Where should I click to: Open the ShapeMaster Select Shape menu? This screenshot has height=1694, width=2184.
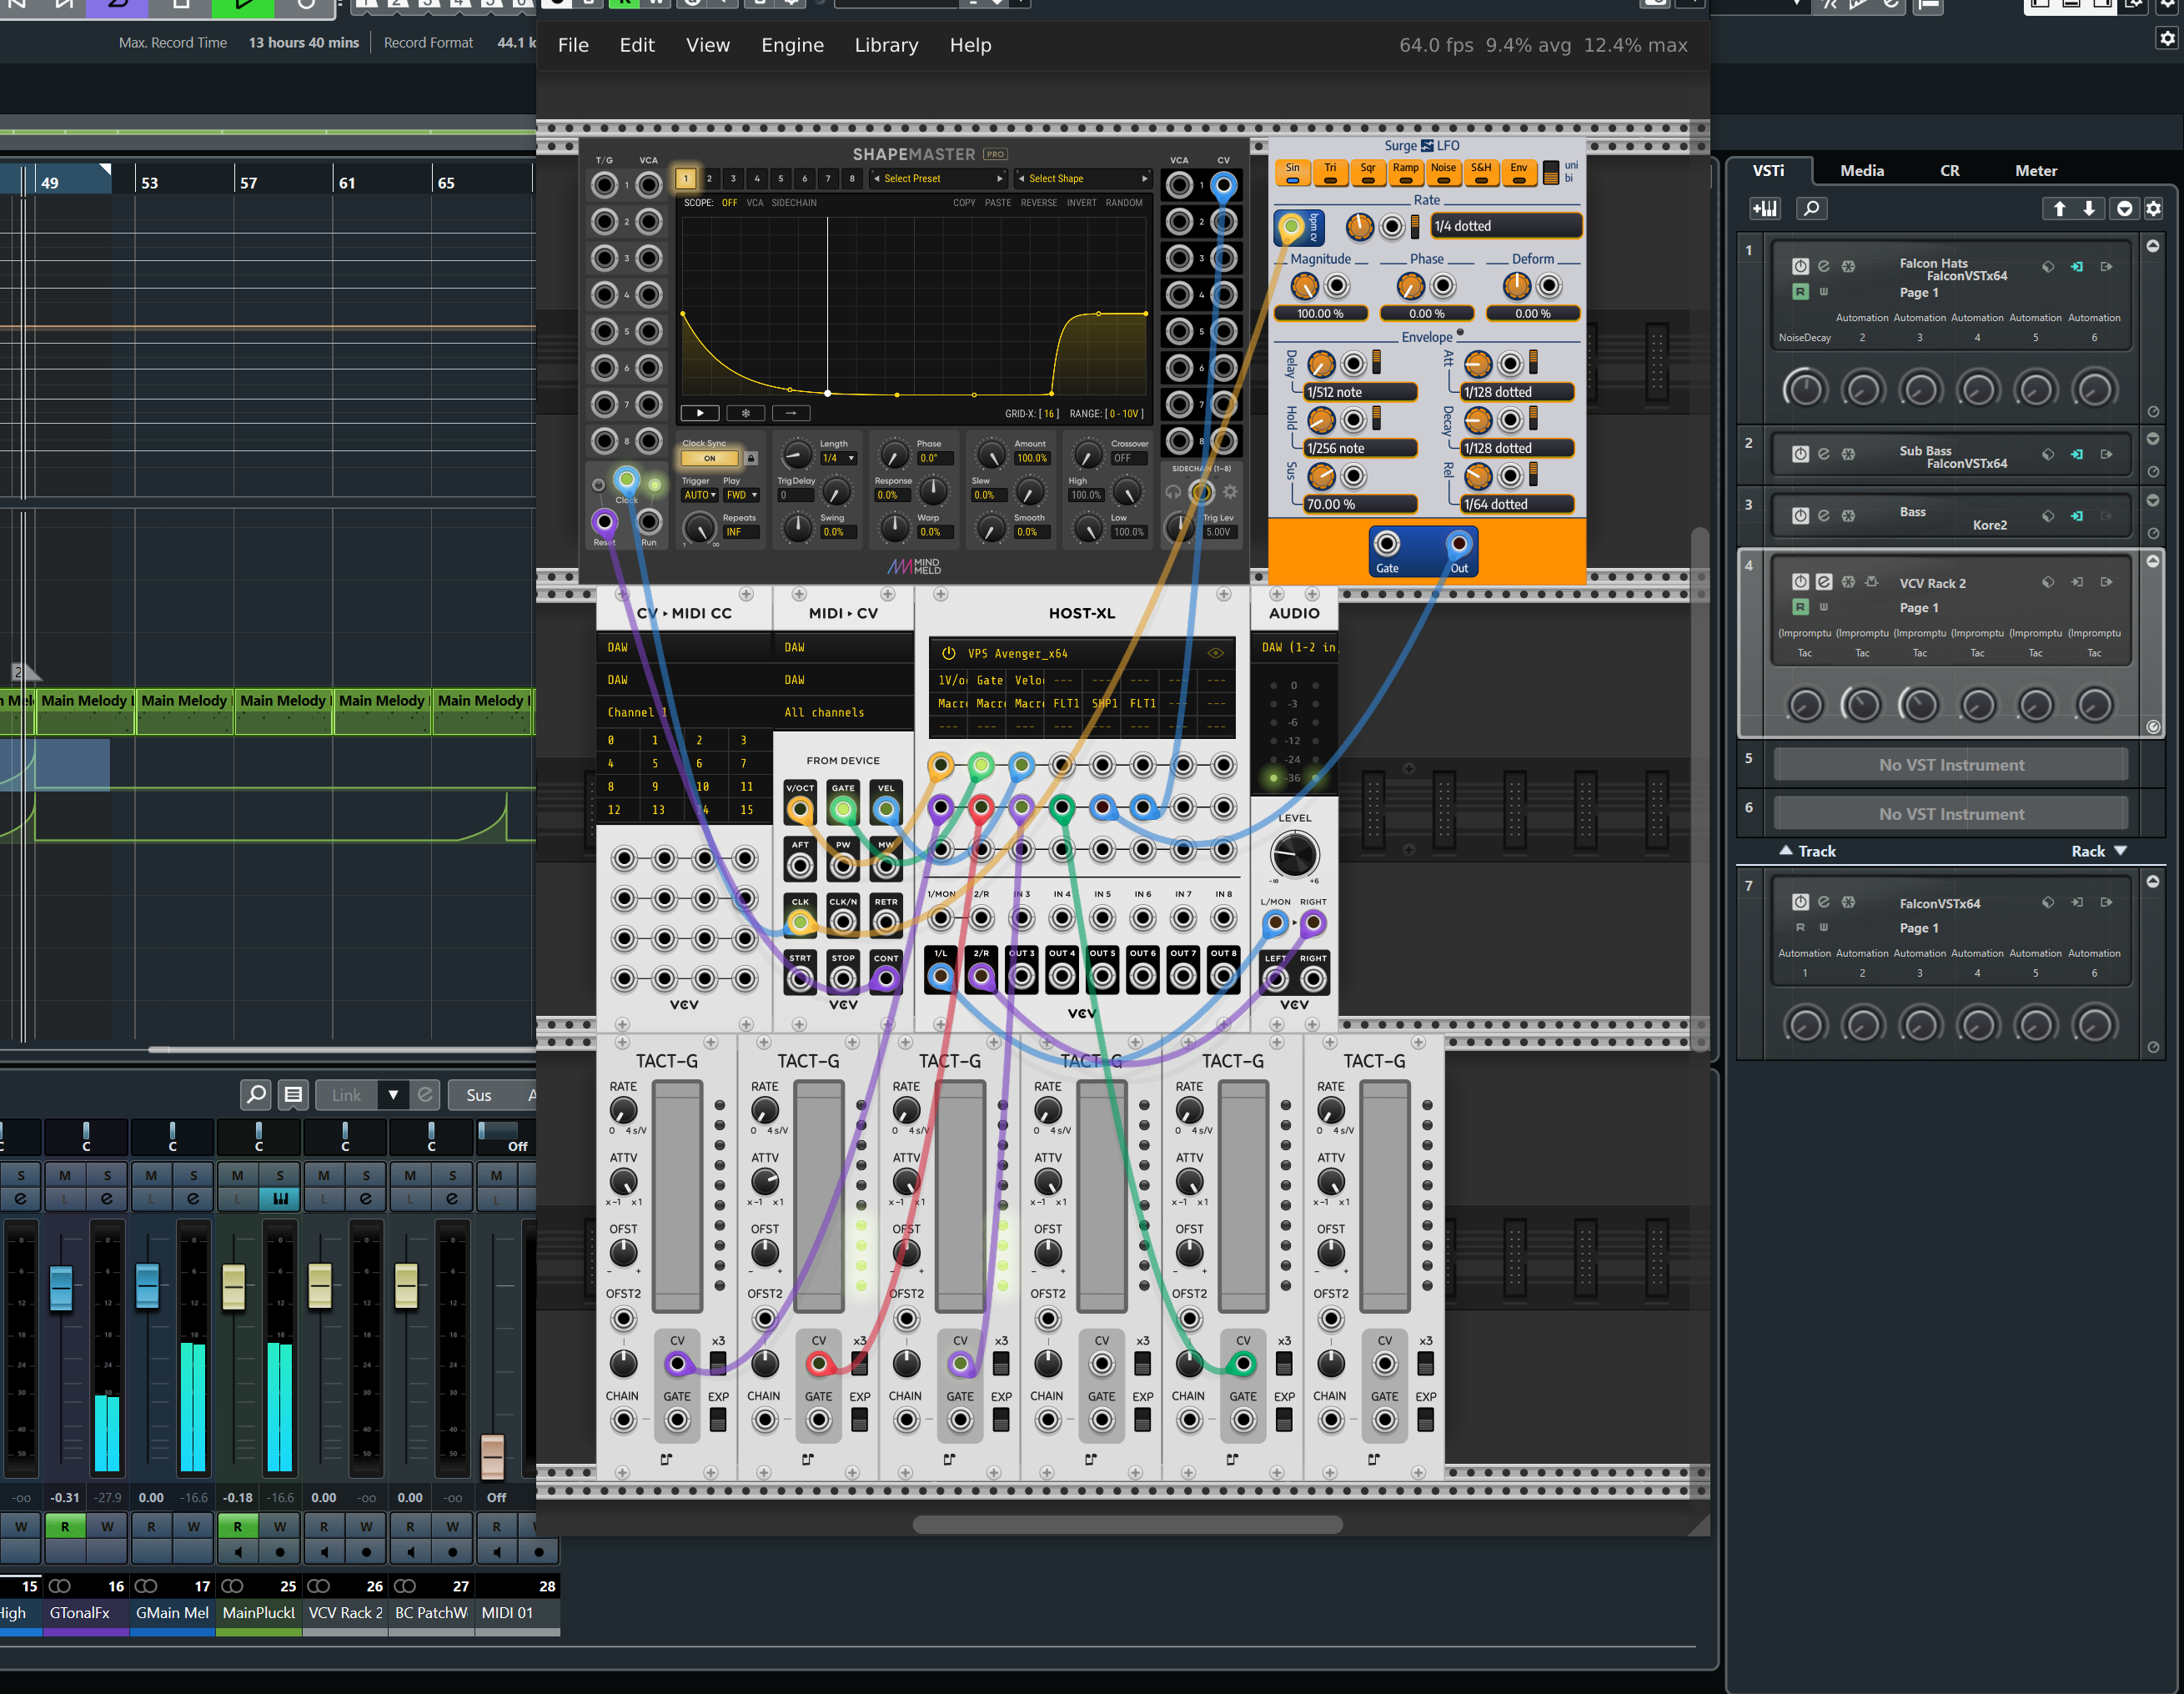1083,178
